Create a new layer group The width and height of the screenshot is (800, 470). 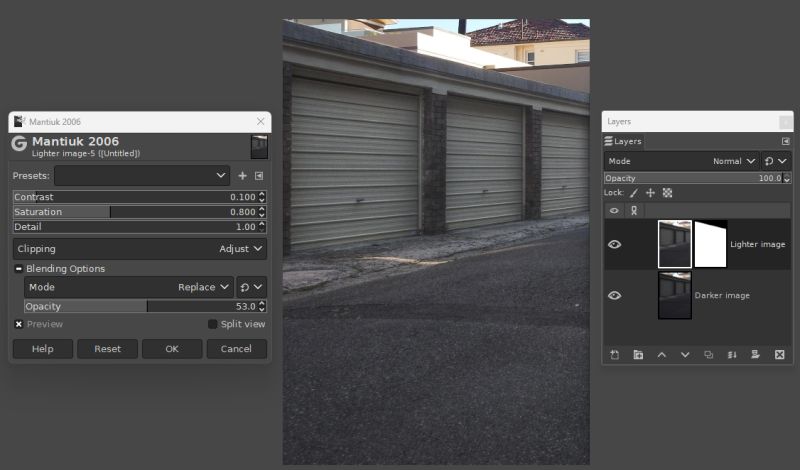(x=638, y=355)
